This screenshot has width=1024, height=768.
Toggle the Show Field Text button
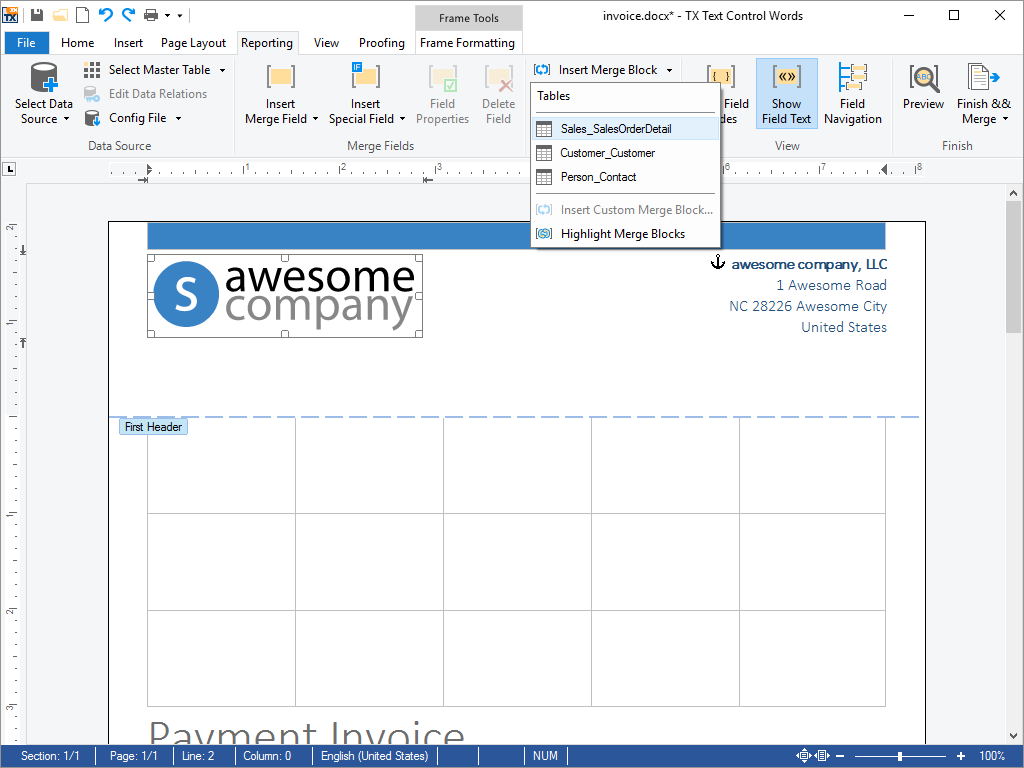pyautogui.click(x=786, y=94)
